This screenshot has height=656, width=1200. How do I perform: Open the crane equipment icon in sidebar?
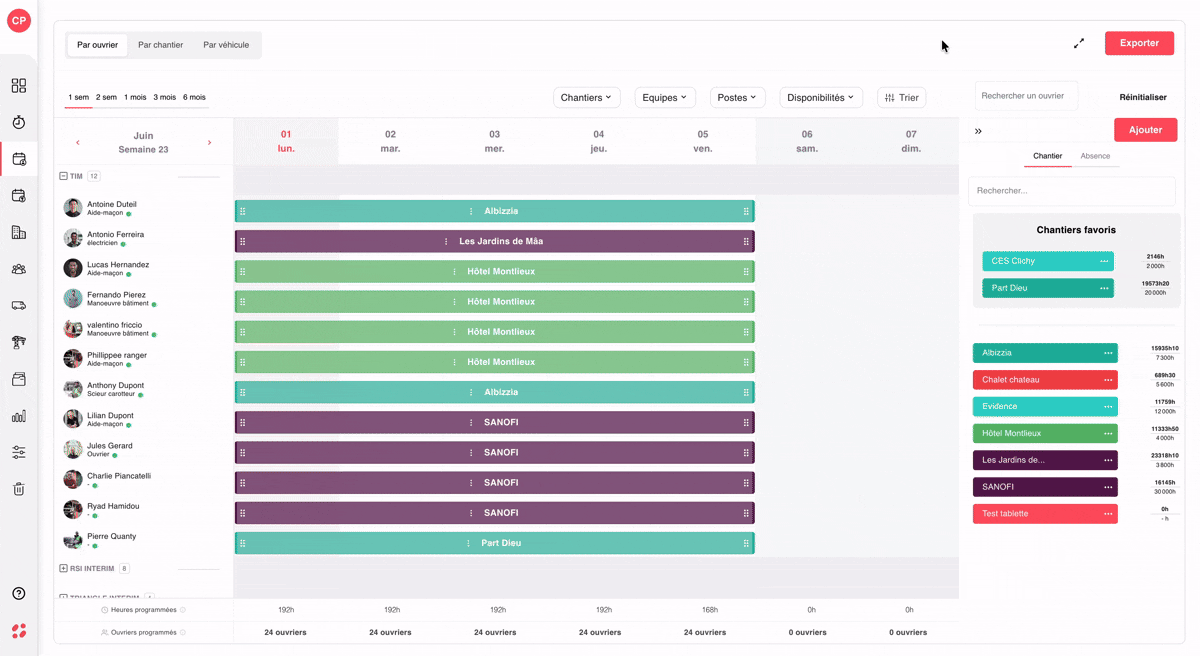pos(19,342)
